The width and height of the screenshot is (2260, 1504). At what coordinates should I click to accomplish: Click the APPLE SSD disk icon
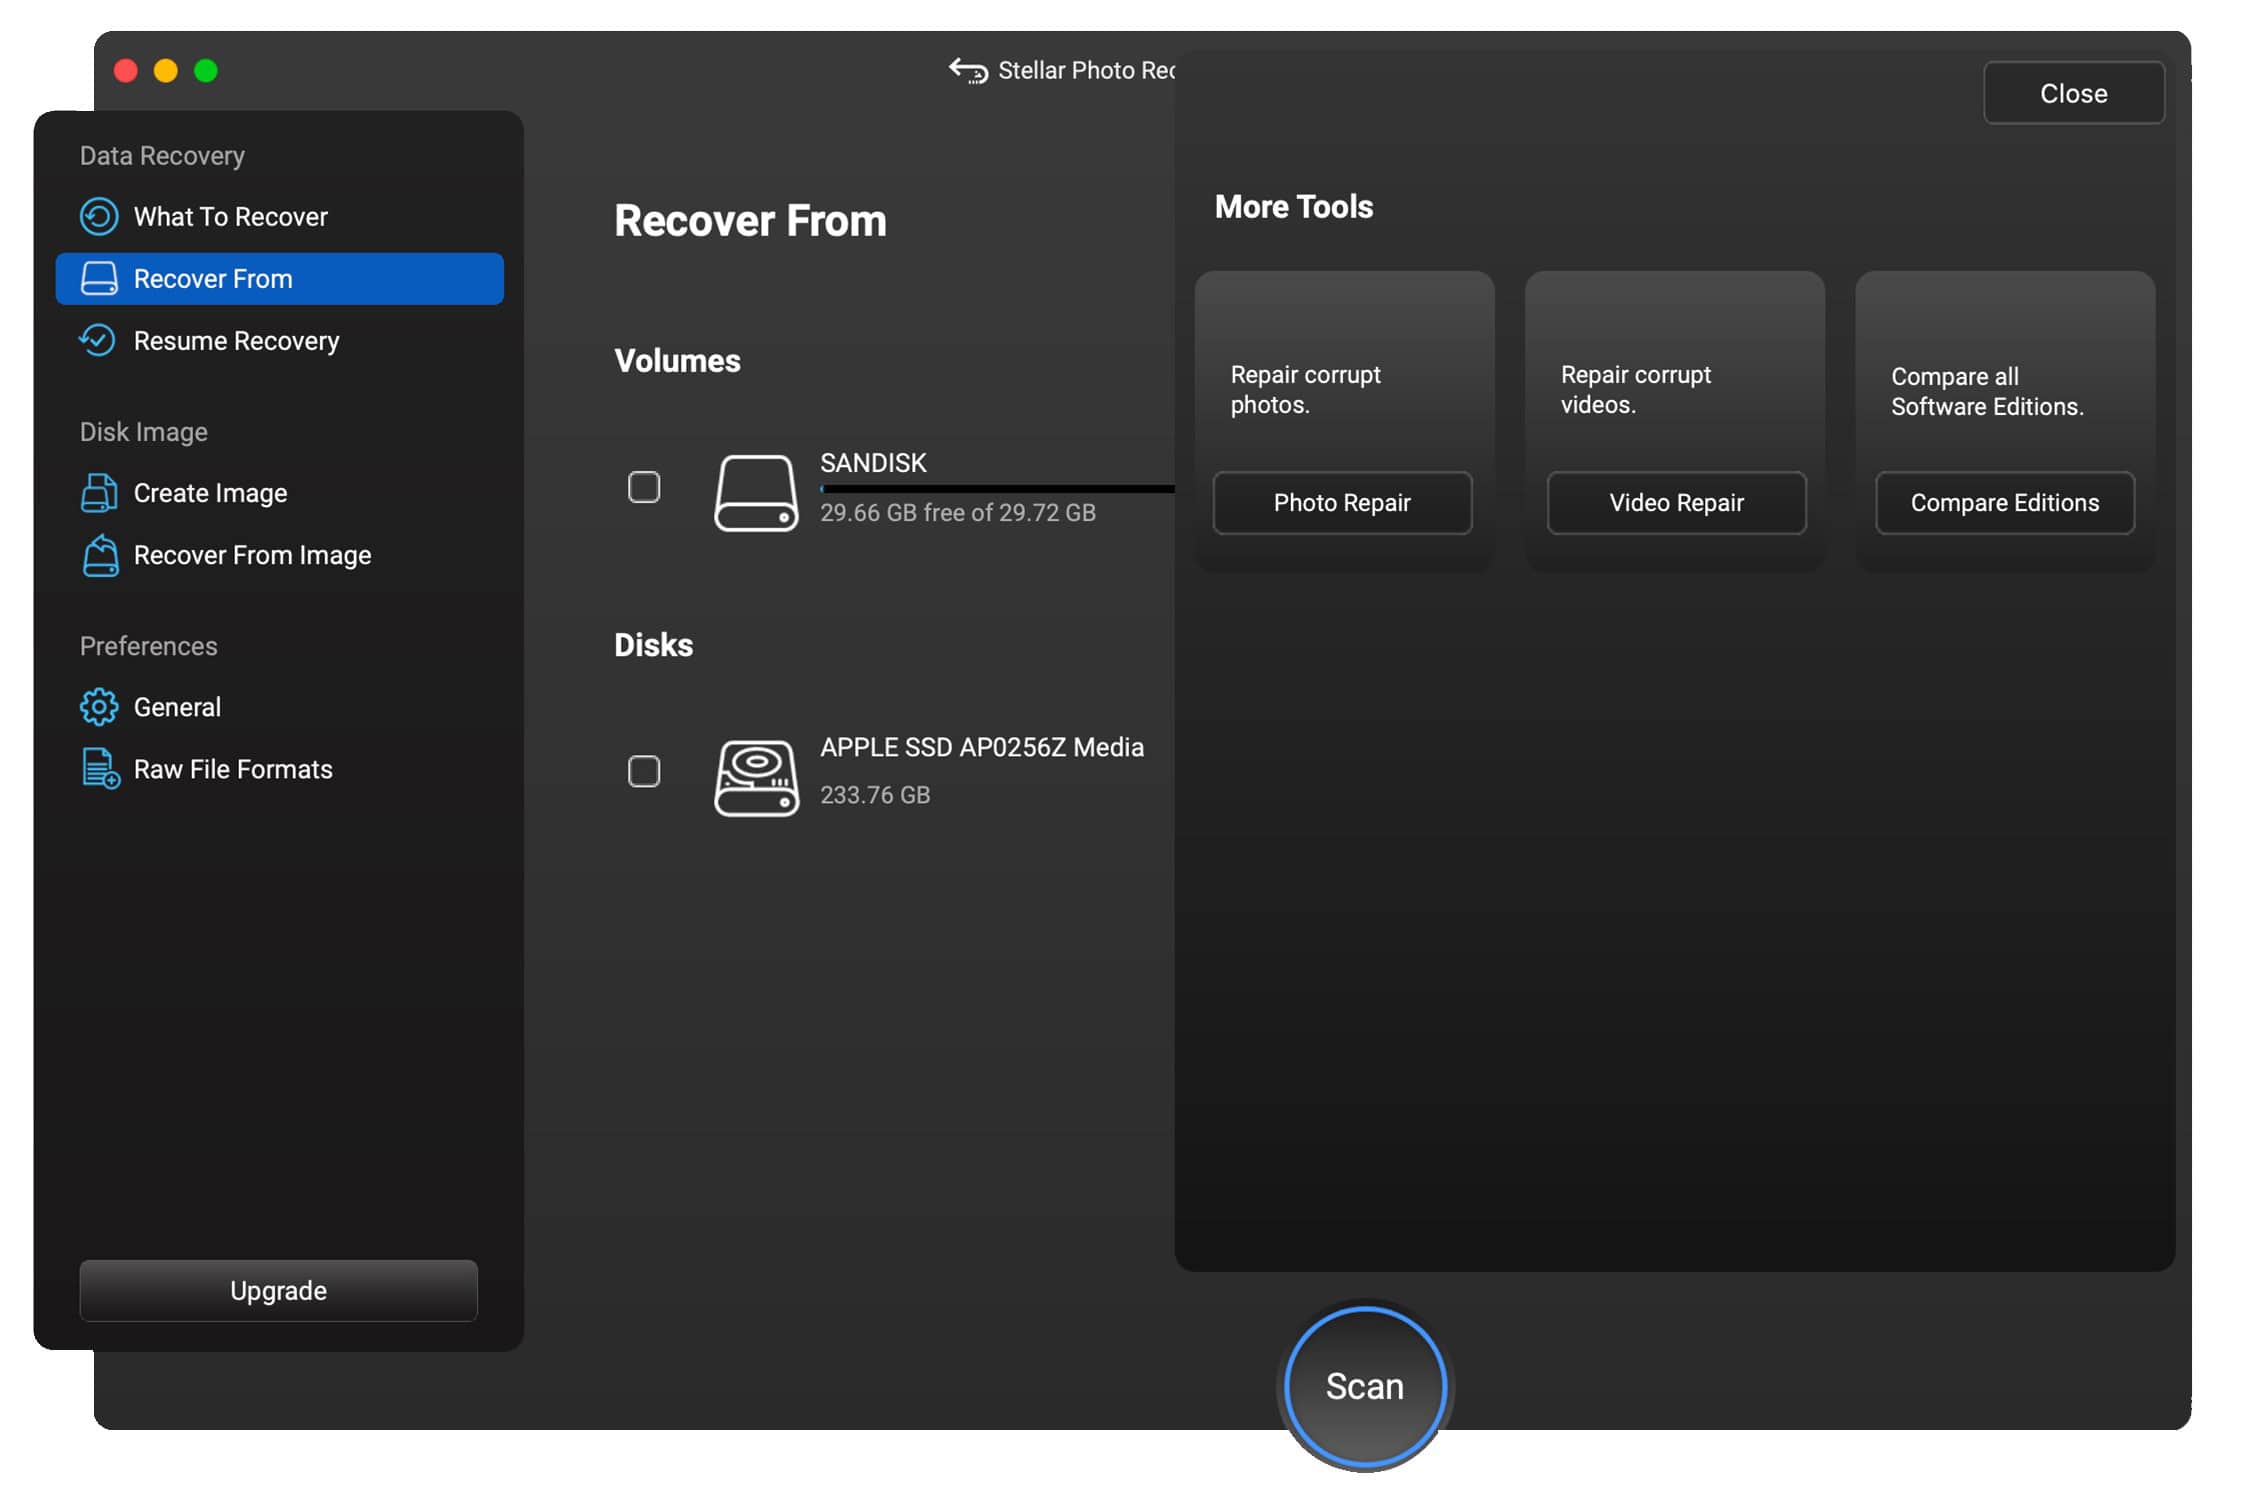(x=756, y=777)
